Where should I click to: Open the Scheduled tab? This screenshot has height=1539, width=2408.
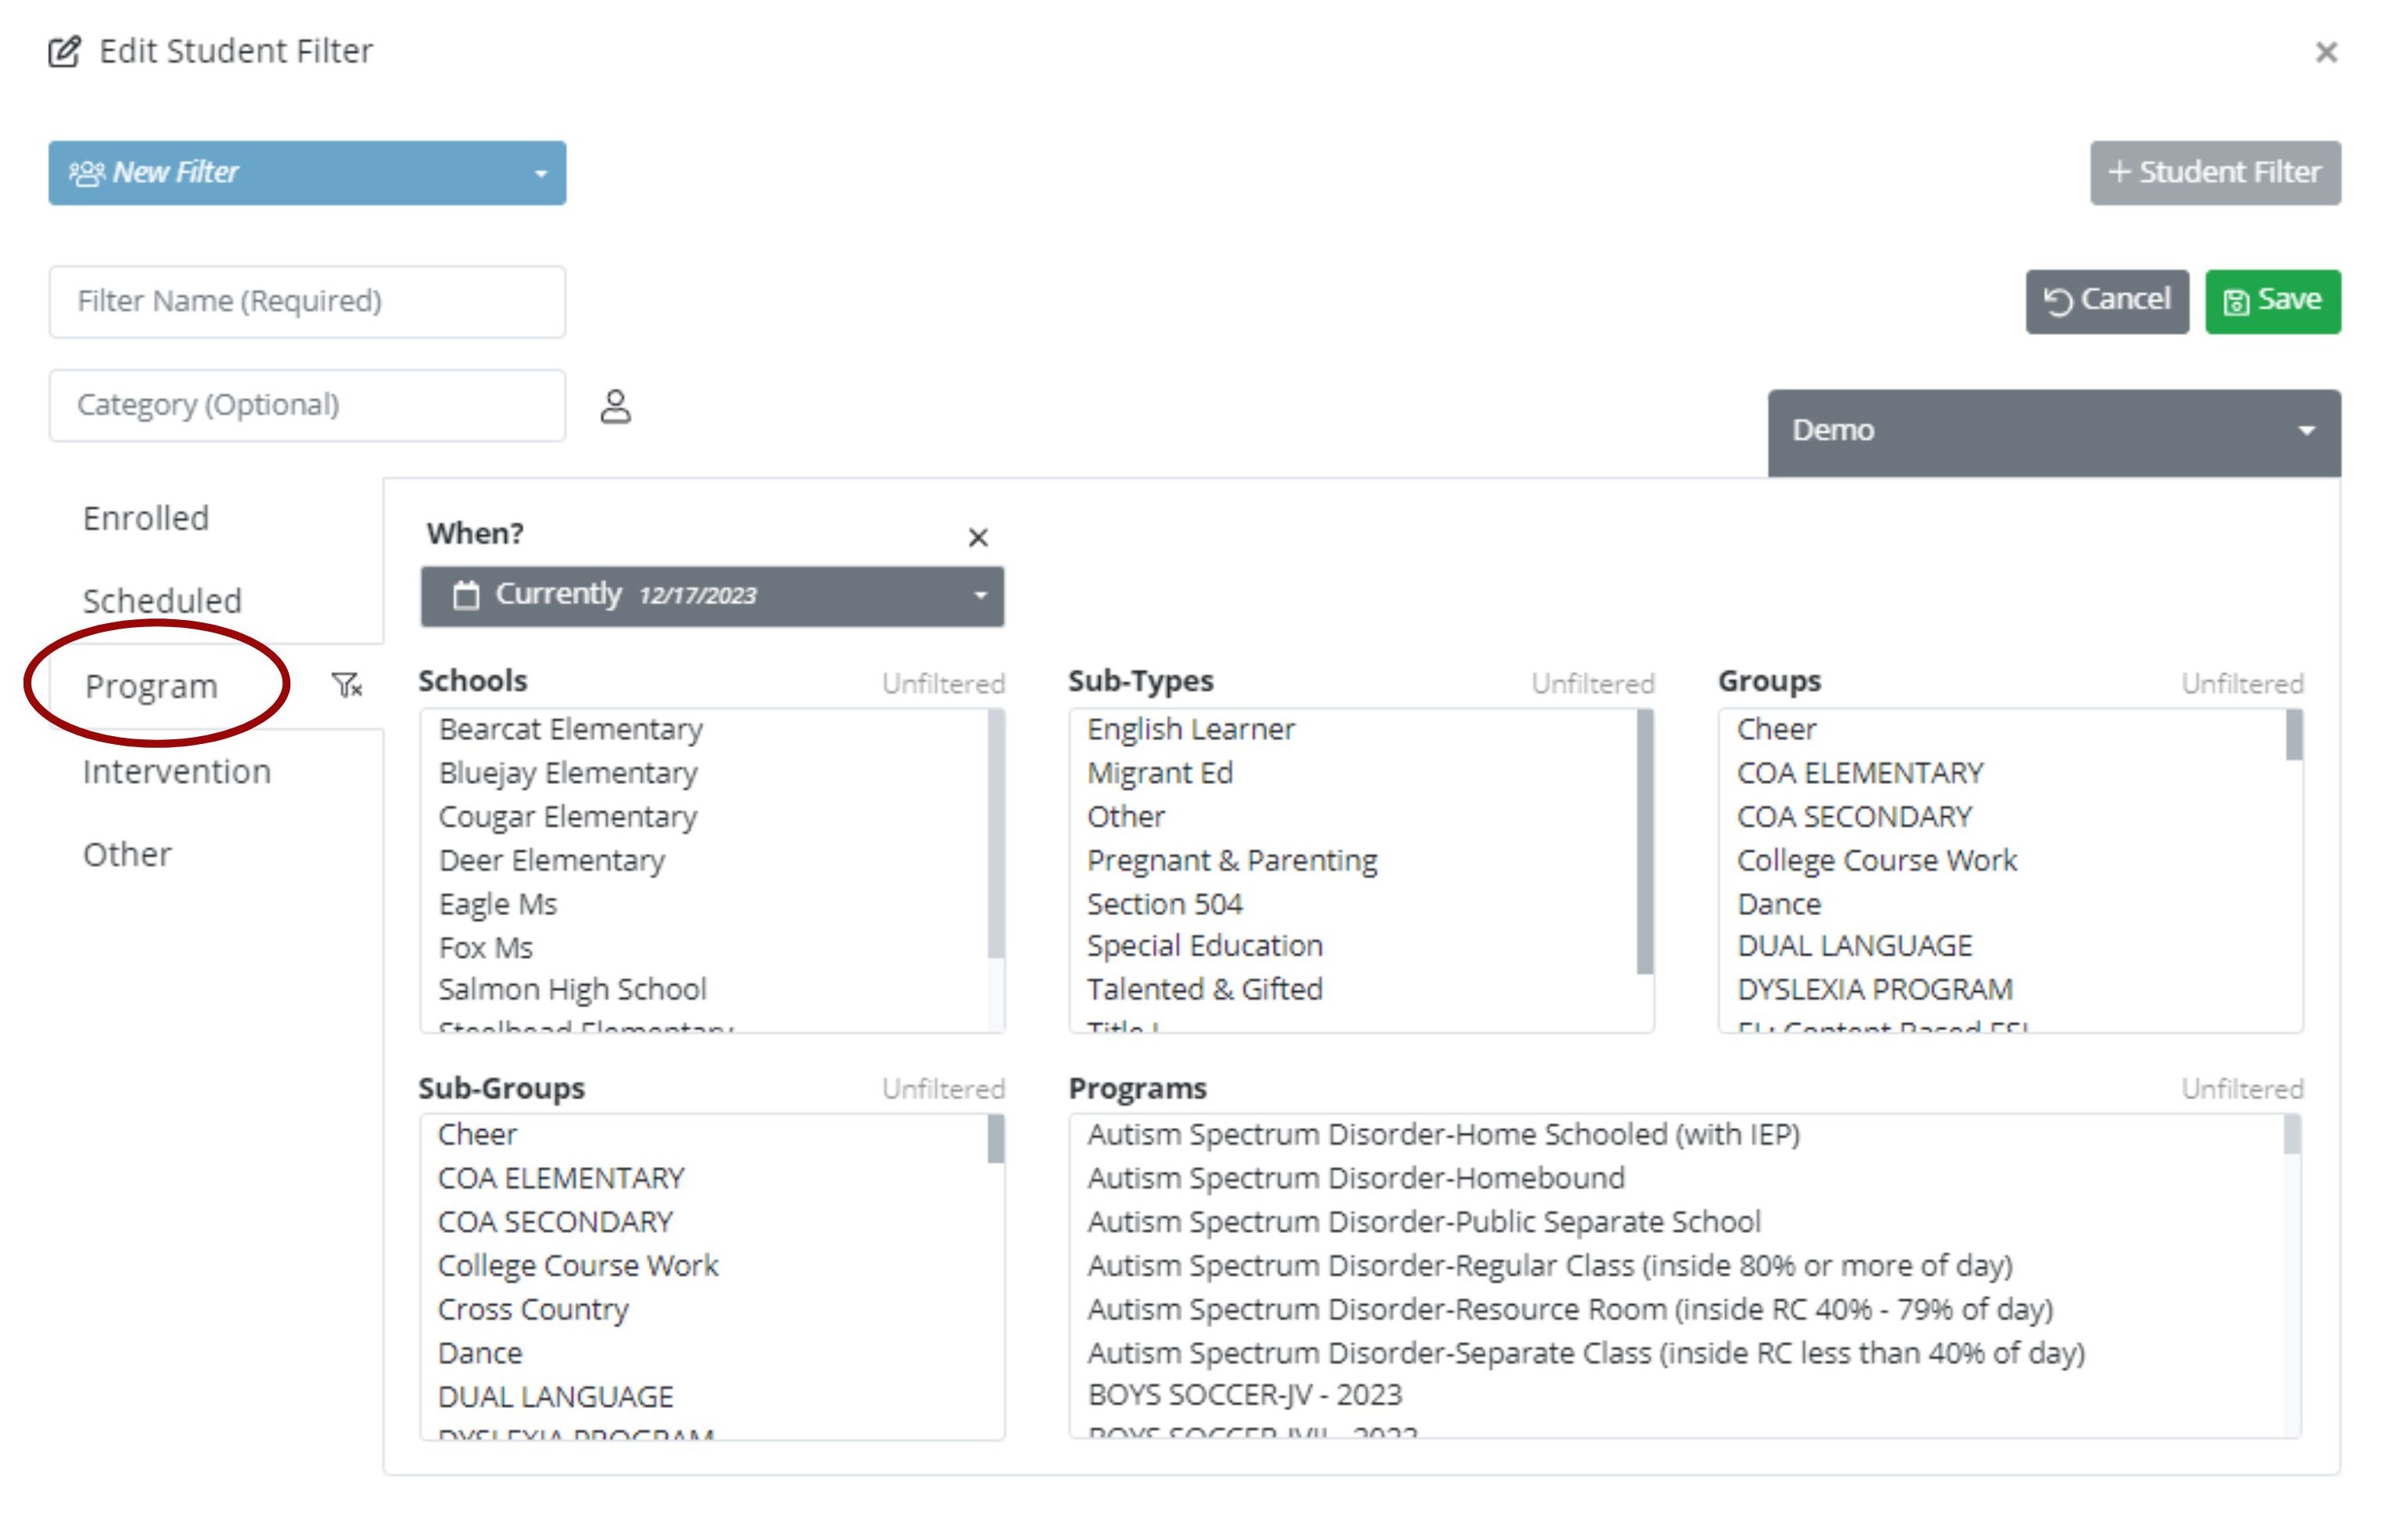(162, 601)
